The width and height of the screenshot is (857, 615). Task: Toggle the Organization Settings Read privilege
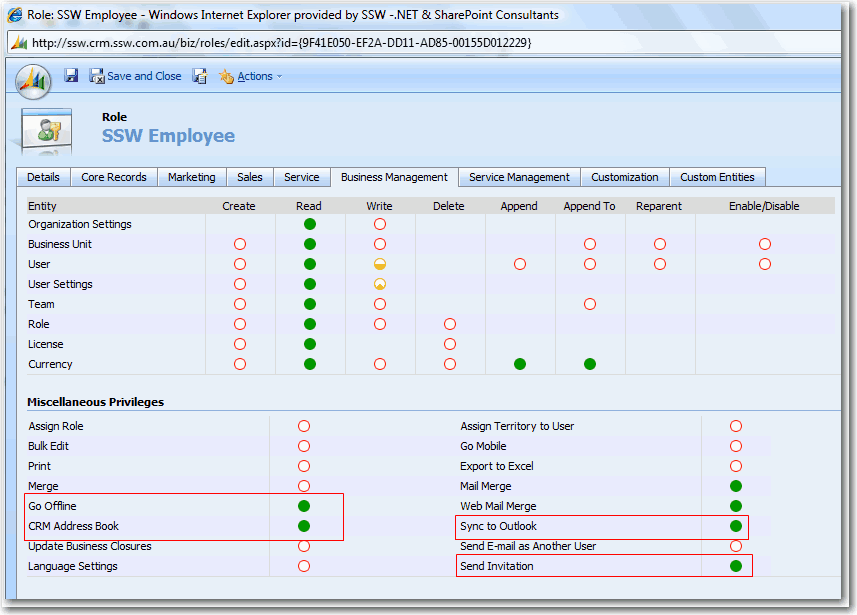pyautogui.click(x=310, y=224)
